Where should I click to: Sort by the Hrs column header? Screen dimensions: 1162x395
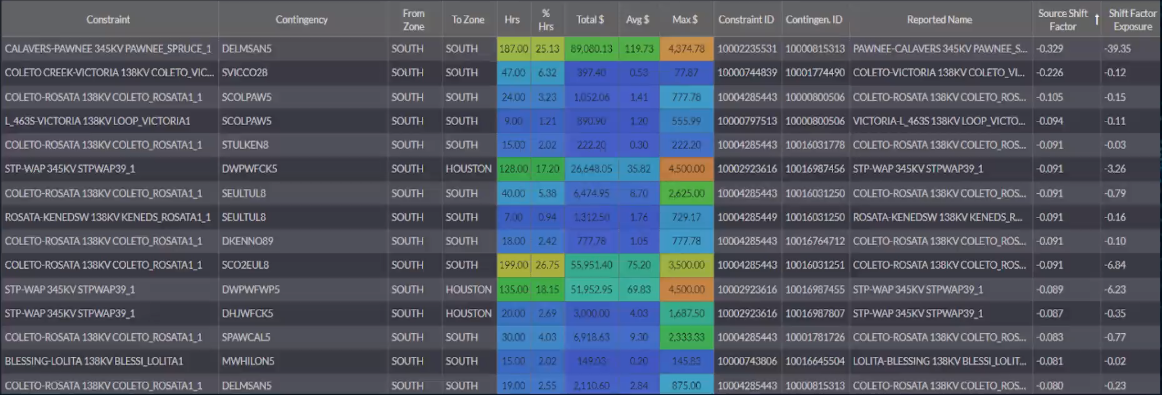pyautogui.click(x=512, y=19)
